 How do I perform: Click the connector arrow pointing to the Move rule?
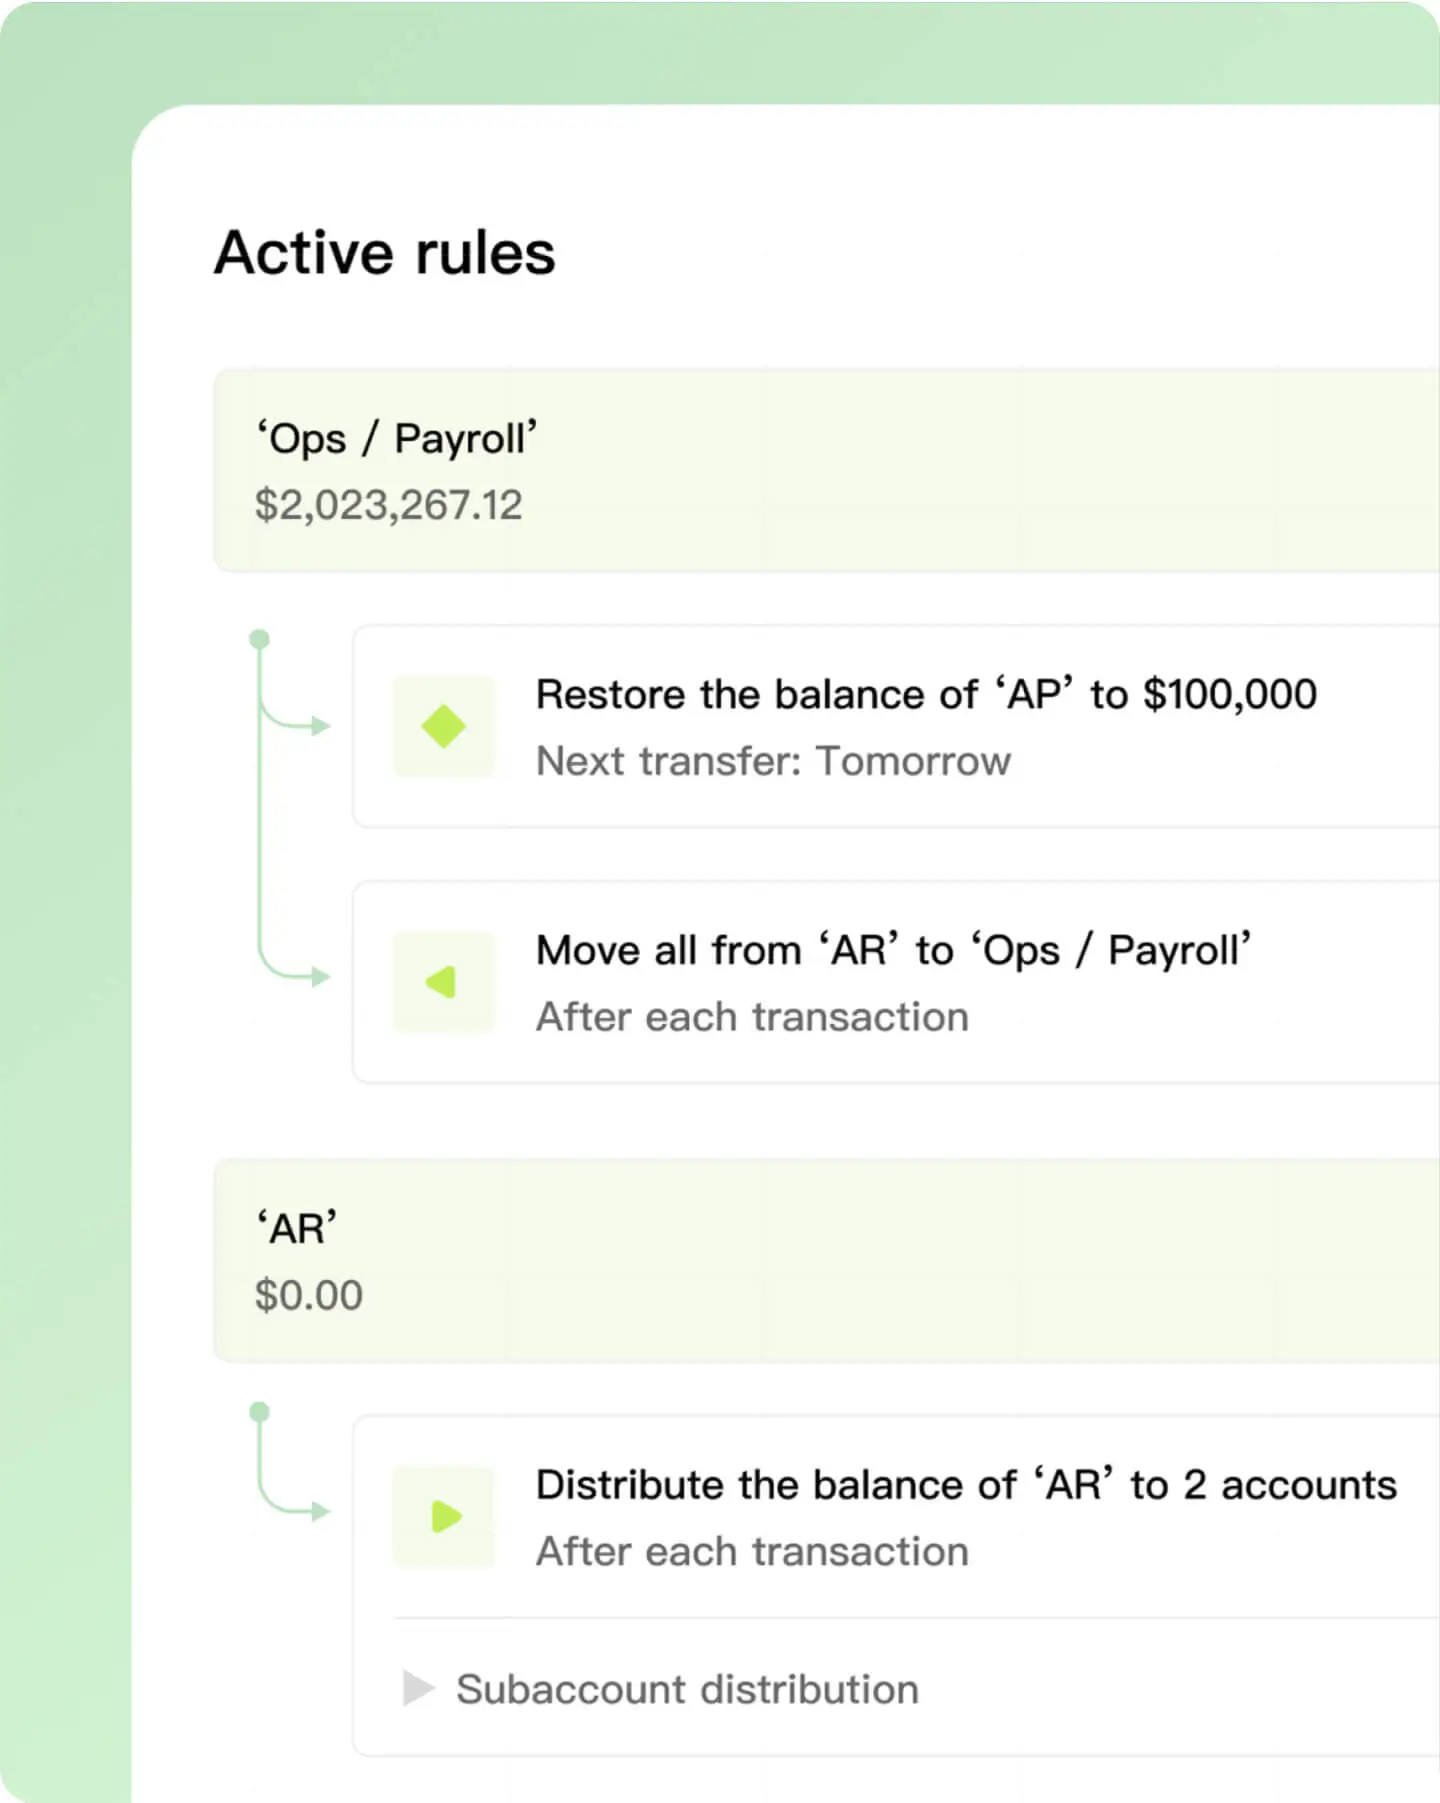(320, 976)
